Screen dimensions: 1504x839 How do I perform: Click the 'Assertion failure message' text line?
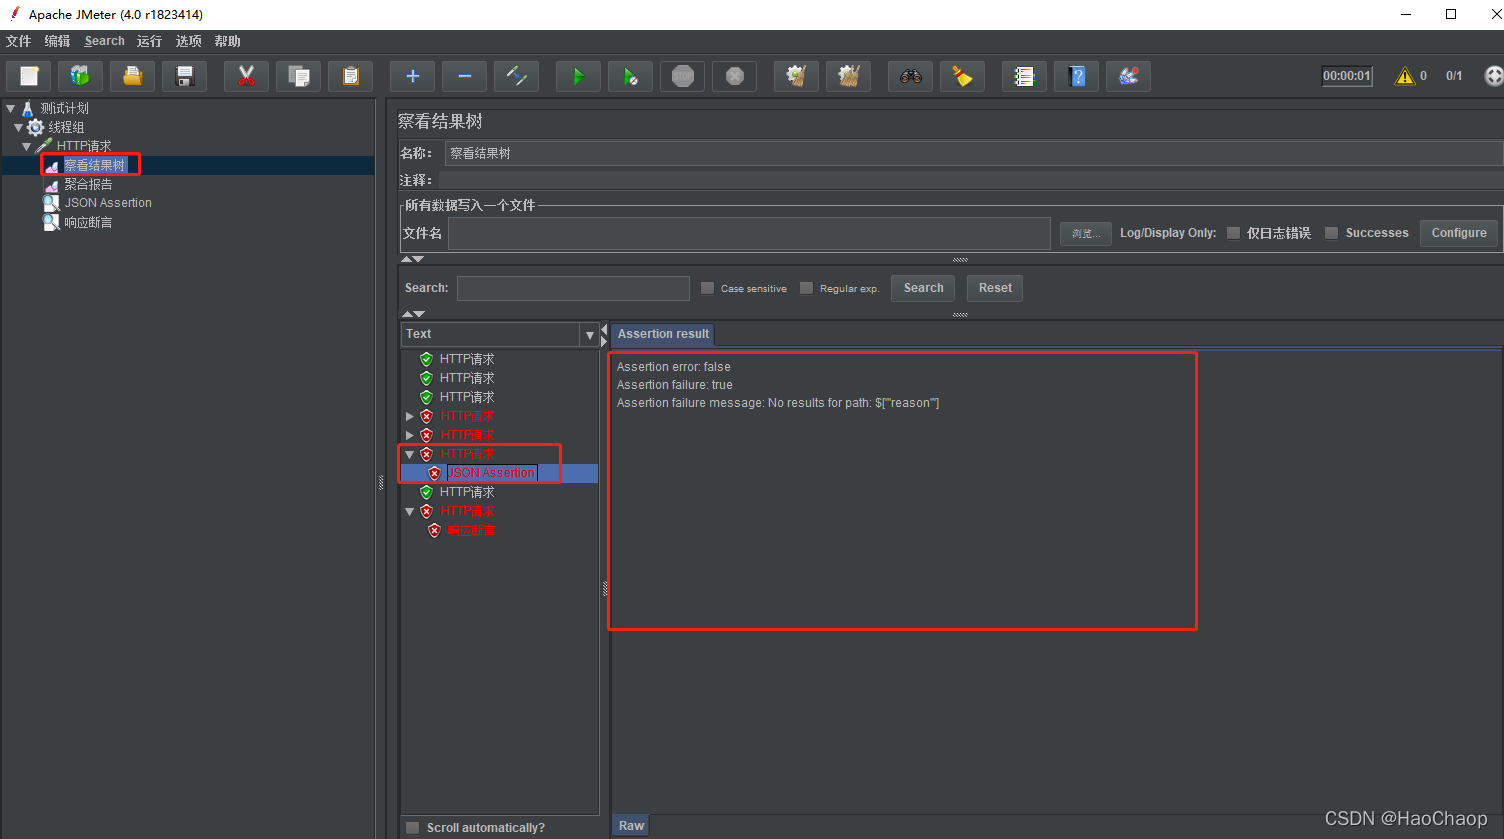click(x=778, y=403)
